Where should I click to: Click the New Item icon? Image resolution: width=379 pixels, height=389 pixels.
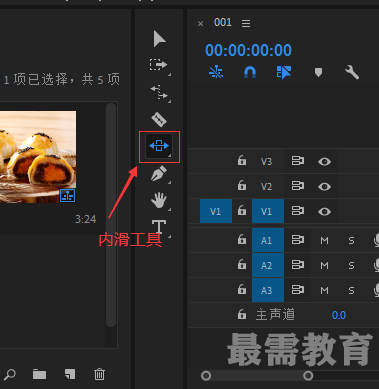70,374
